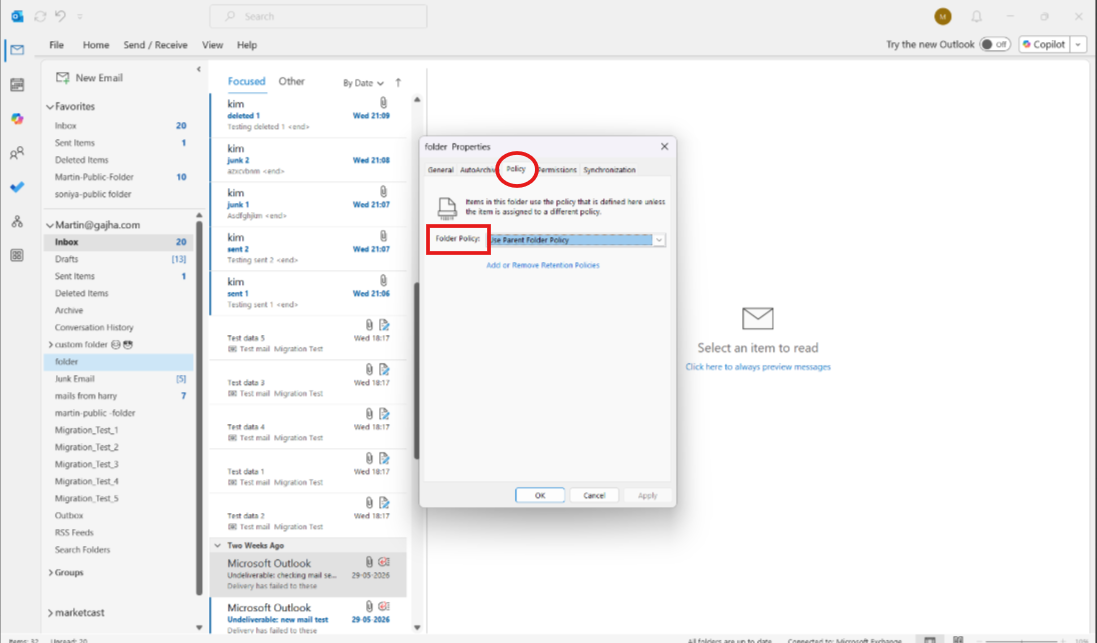
Task: Close the folder Properties dialog
Action: tap(664, 146)
